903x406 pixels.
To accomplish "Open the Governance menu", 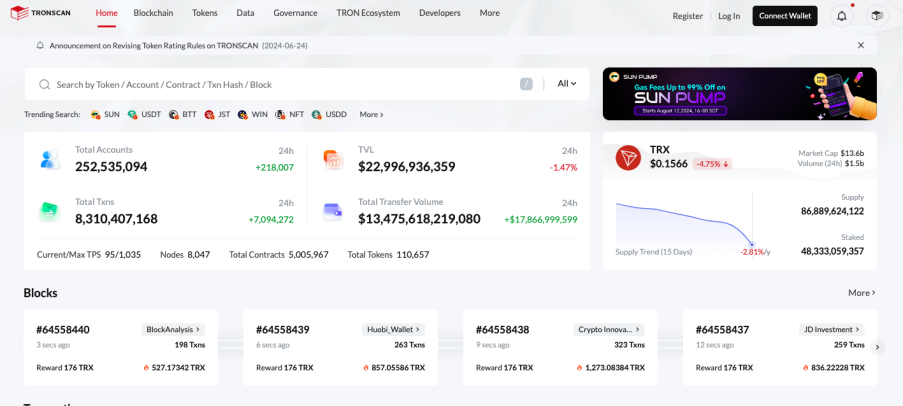I will [295, 14].
